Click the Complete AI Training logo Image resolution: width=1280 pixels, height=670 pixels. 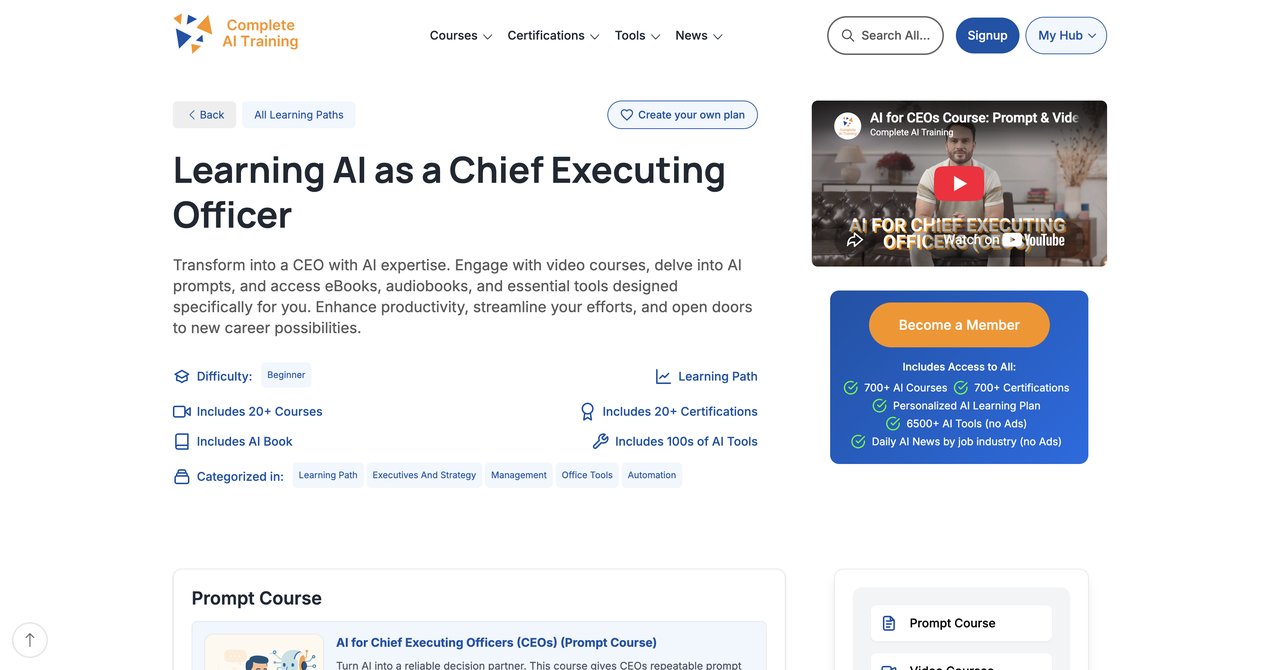point(236,33)
